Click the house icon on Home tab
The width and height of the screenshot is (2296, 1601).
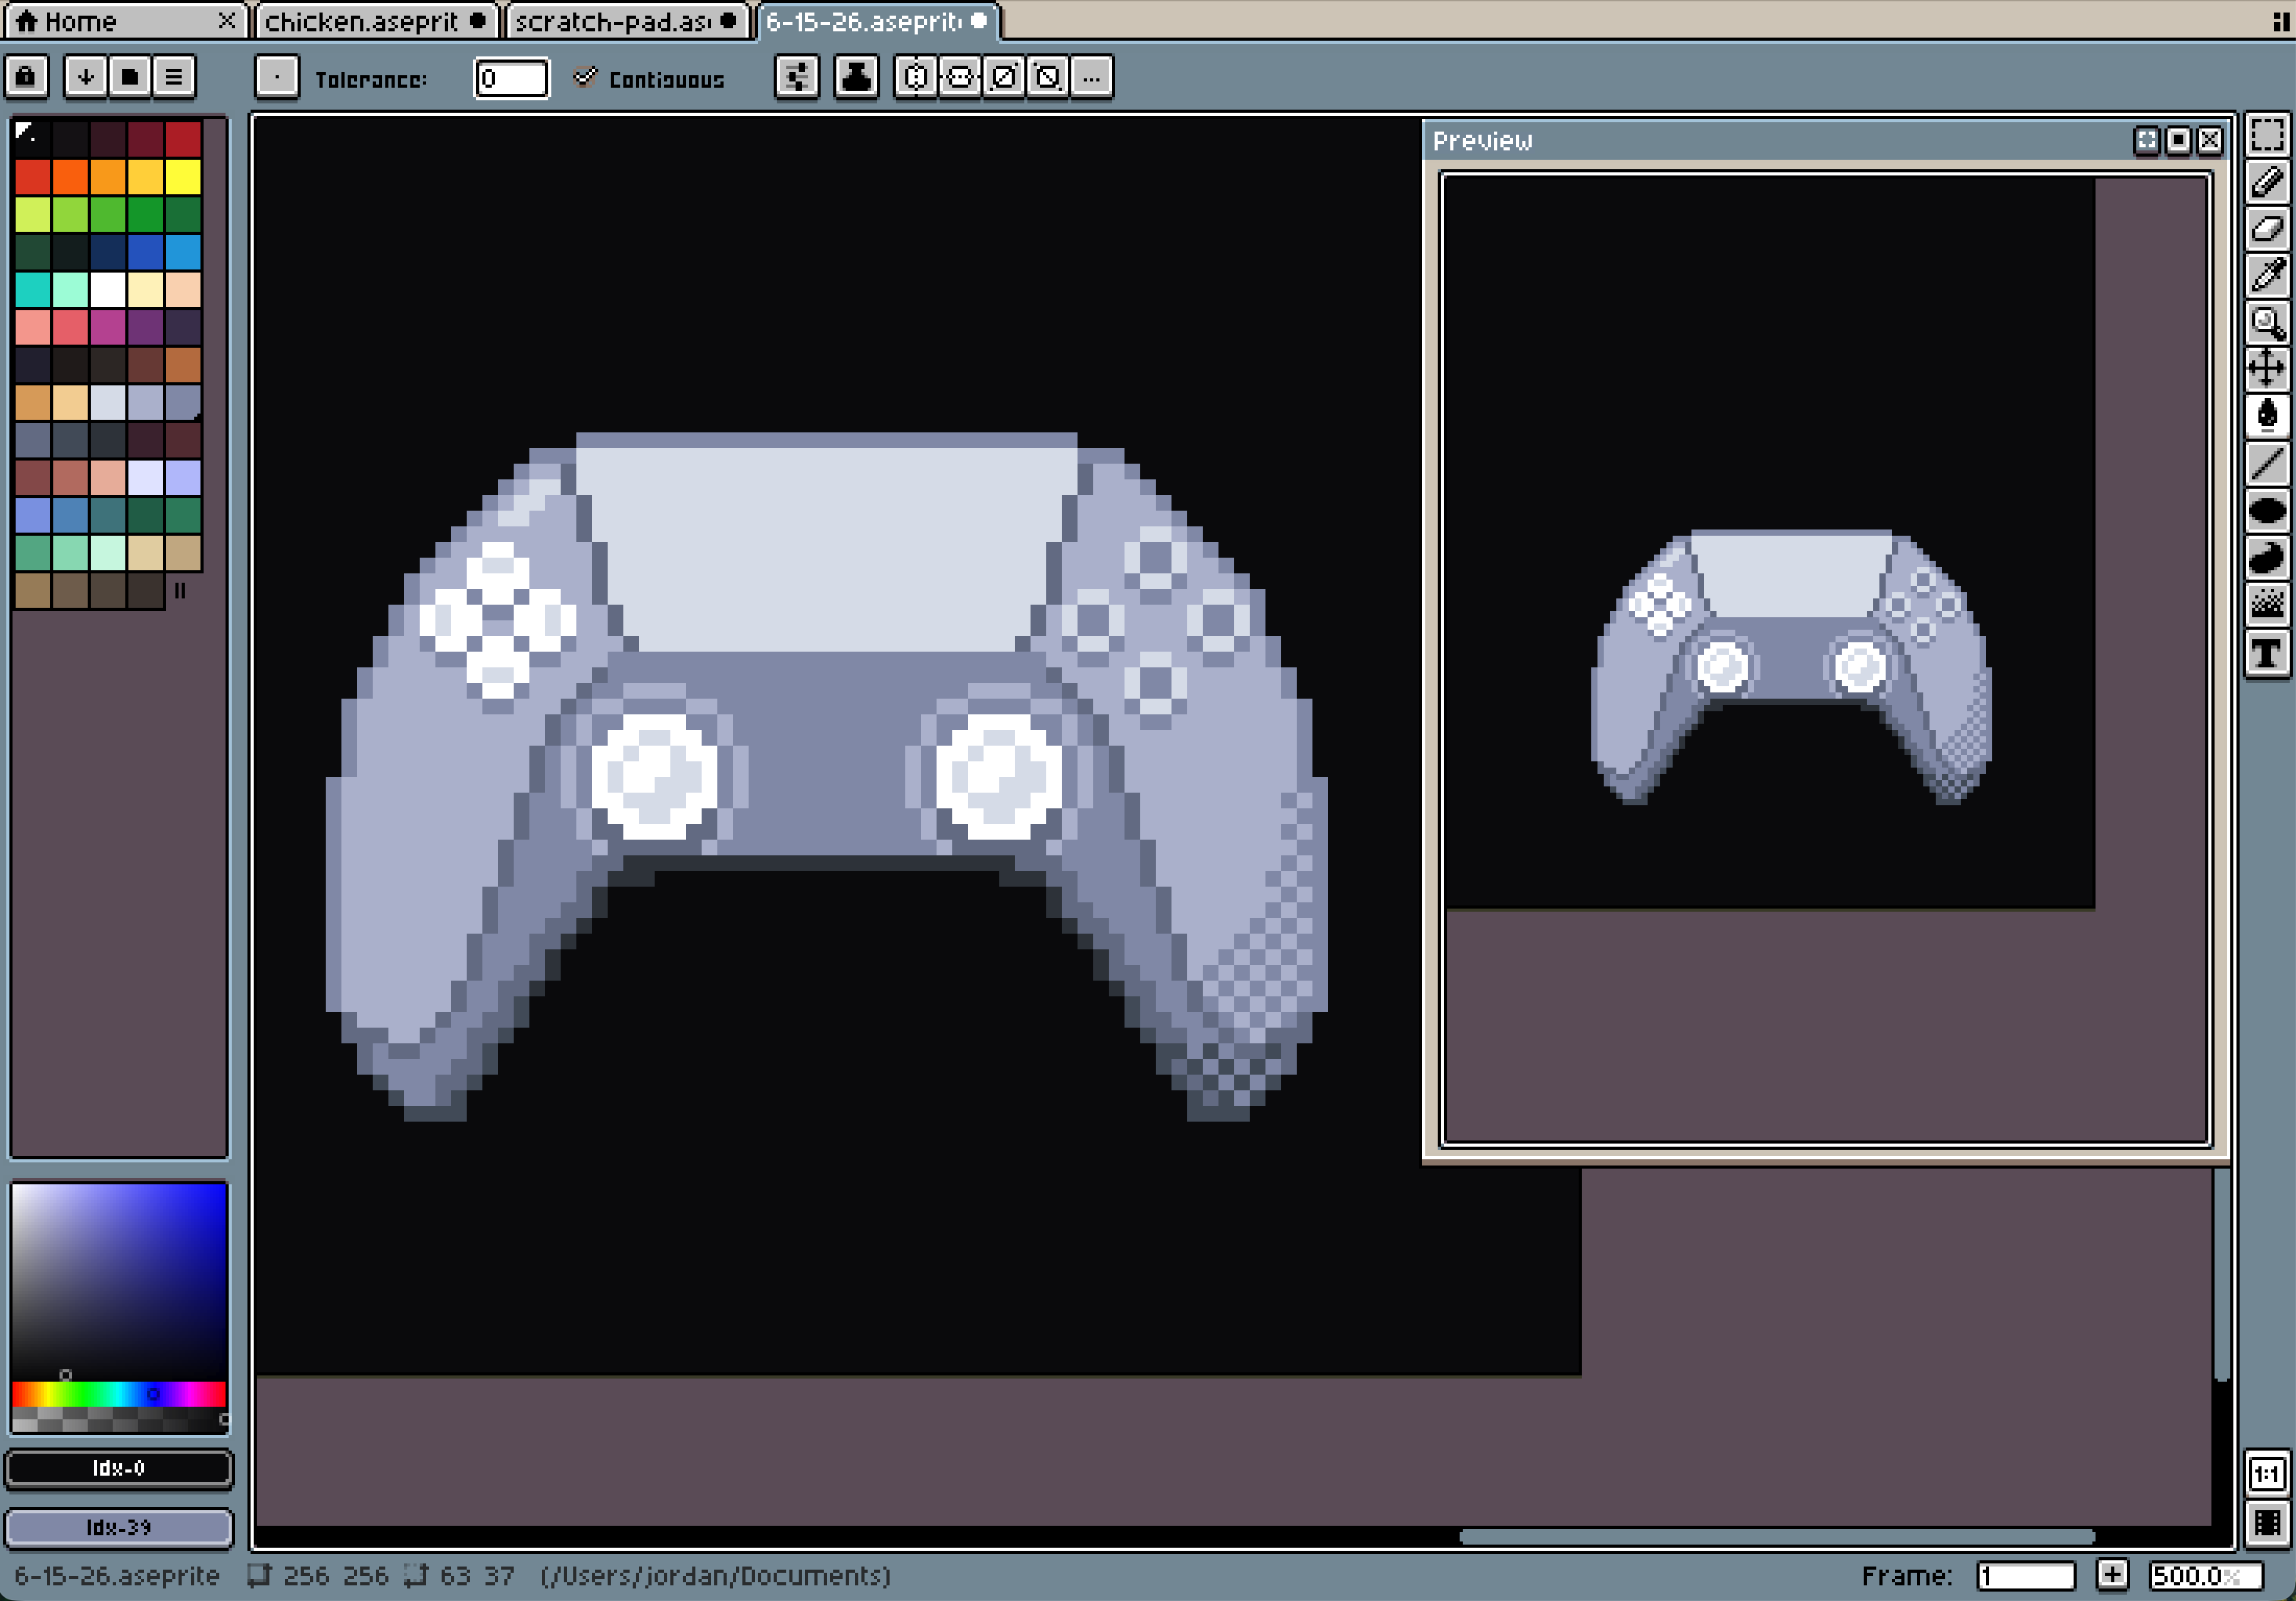27,20
